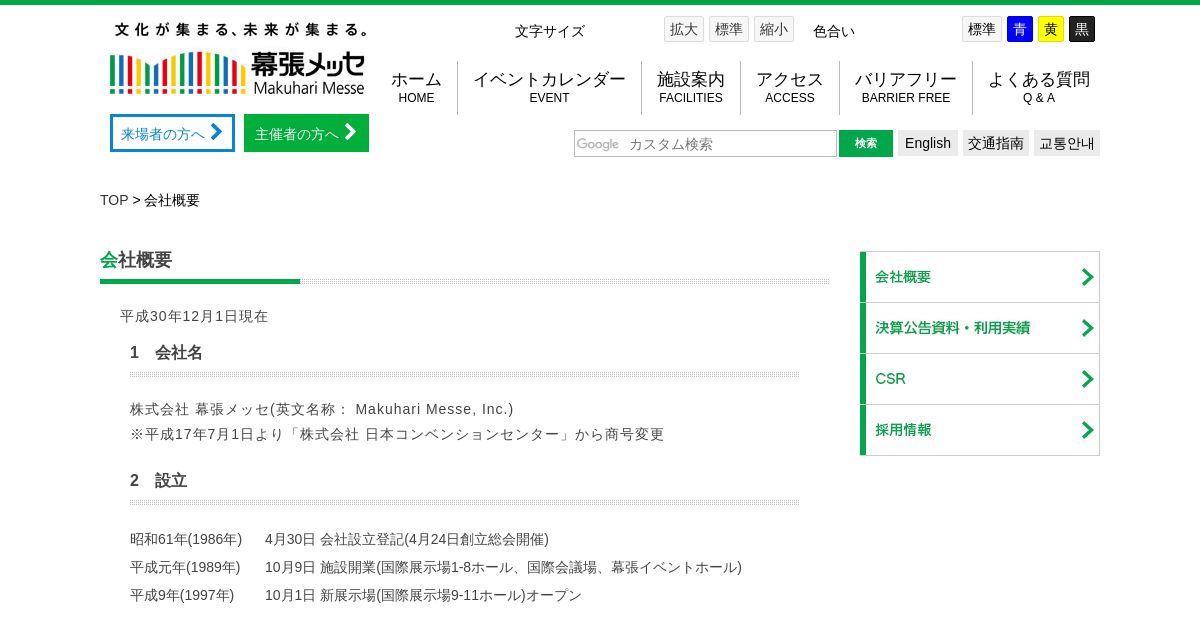Click the 平成9年(1997年) row
Screen dimensions: 1200x630
[x=356, y=595]
